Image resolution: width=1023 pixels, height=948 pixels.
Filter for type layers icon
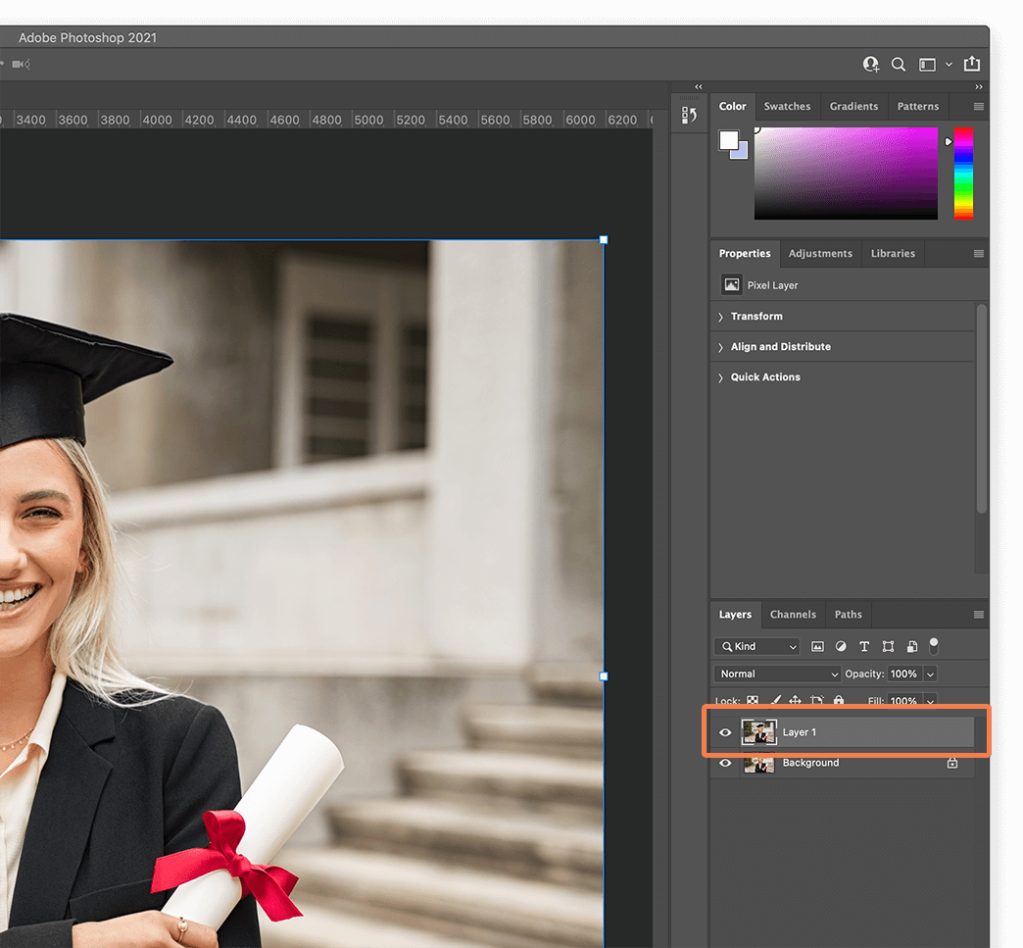click(x=864, y=647)
